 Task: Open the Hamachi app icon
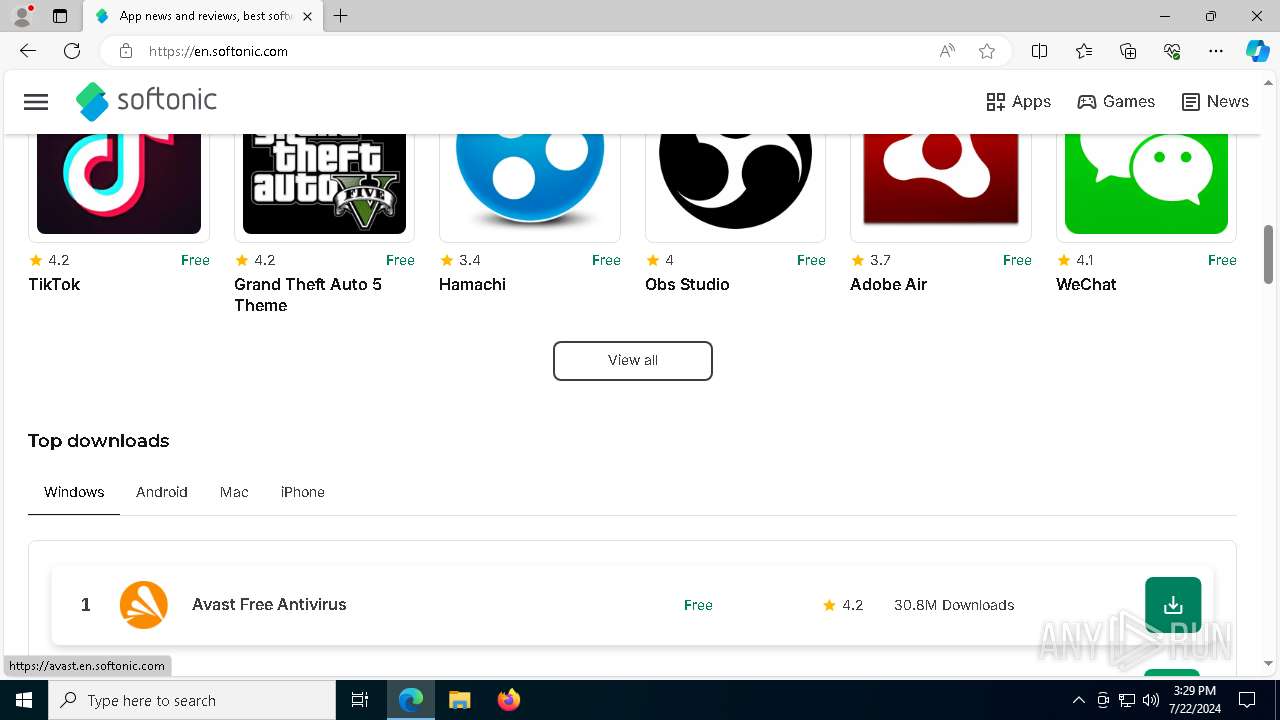[530, 180]
